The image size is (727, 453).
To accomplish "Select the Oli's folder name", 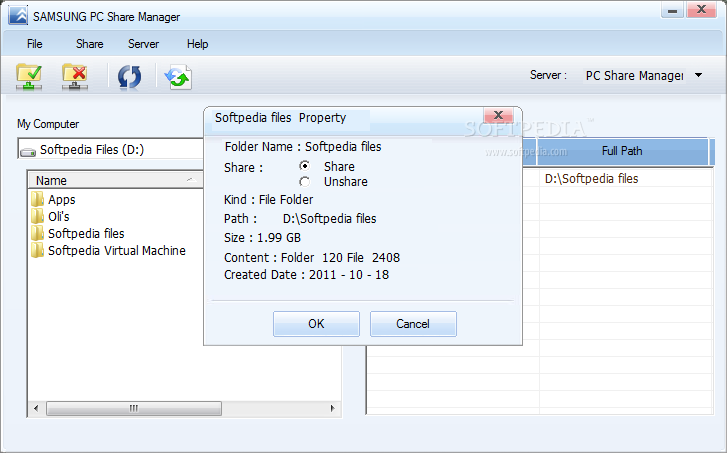I will 59,217.
